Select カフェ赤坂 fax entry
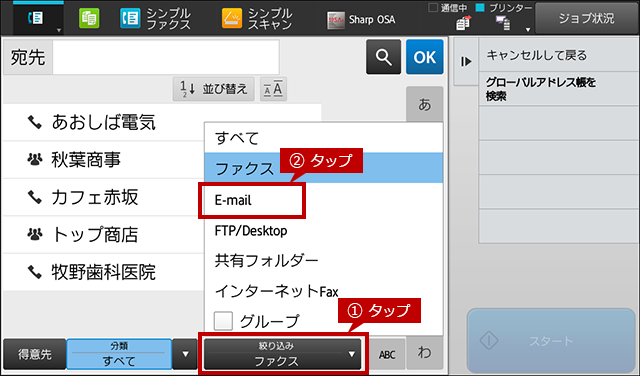This screenshot has height=376, width=640. tap(103, 197)
